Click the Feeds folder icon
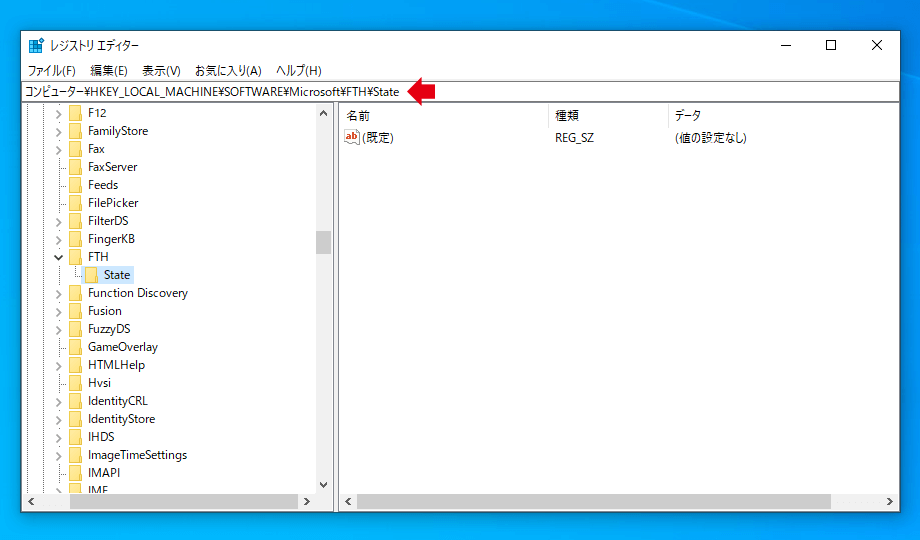This screenshot has height=540, width=920. [75, 185]
